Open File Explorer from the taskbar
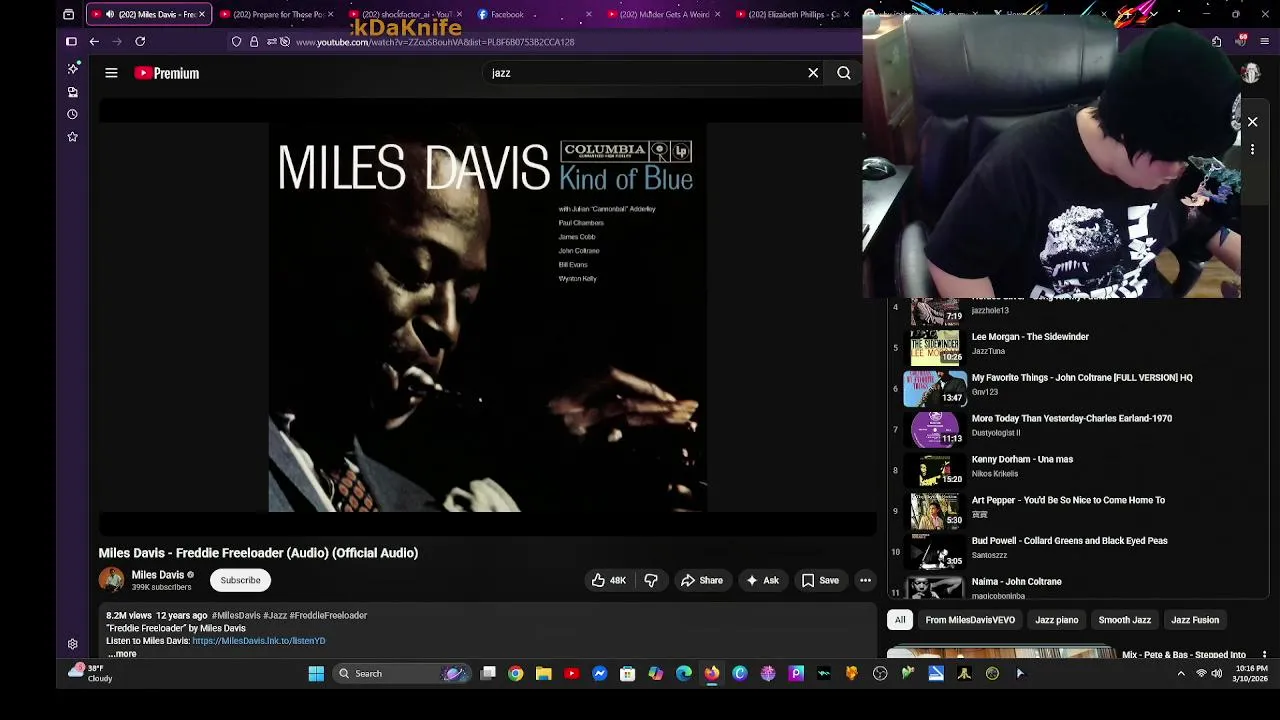Screen dimensions: 1280x720 click(x=543, y=673)
